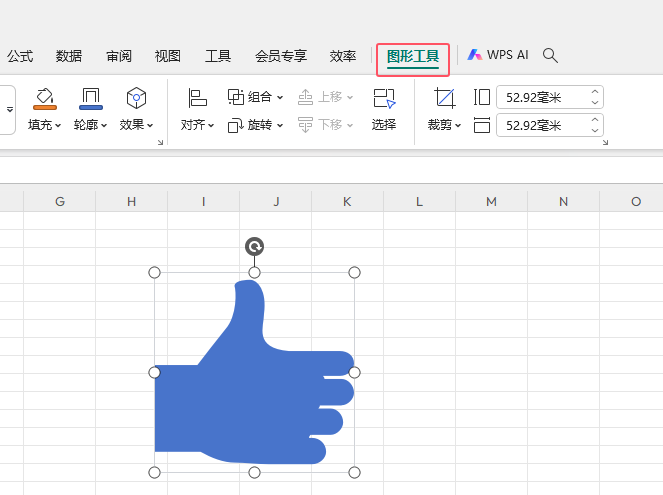This screenshot has height=495, width=663.
Task: Switch to the 审阅 tab
Action: click(x=118, y=56)
